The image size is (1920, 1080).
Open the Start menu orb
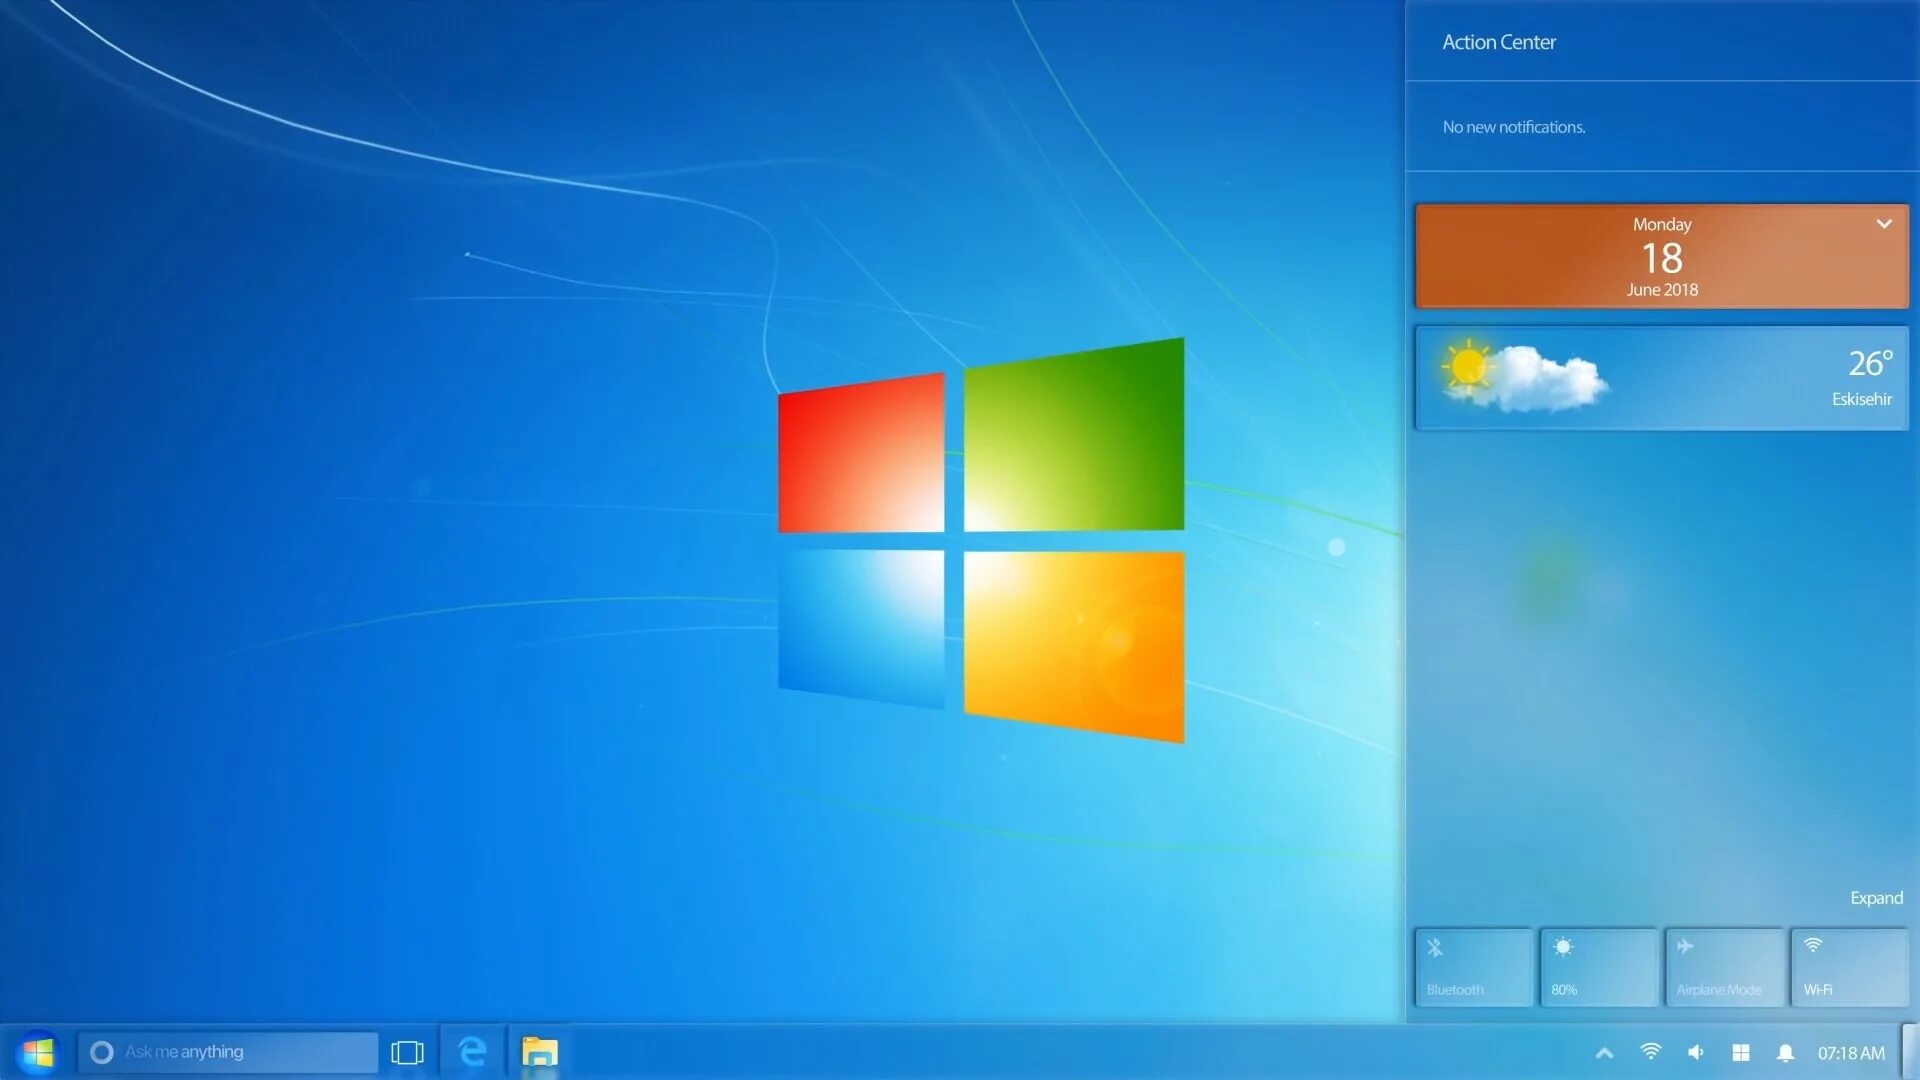pyautogui.click(x=38, y=1052)
